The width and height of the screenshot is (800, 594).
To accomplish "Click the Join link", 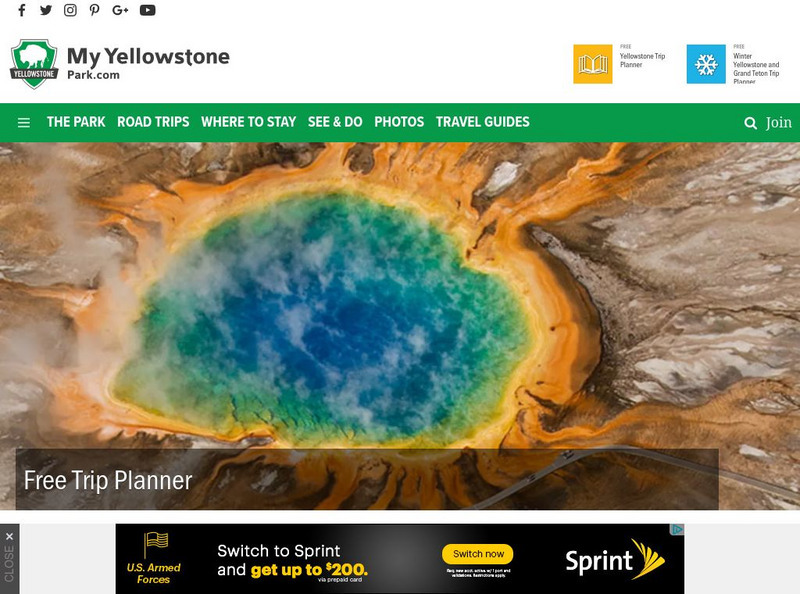I will pyautogui.click(x=779, y=122).
